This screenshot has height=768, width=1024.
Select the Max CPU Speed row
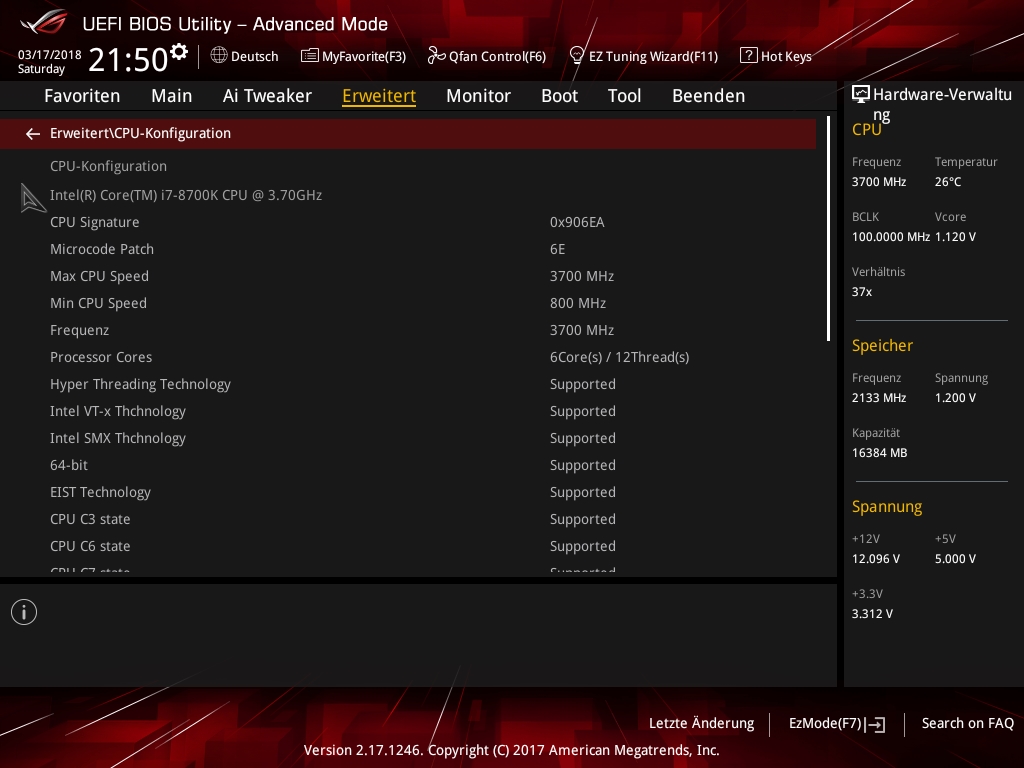[x=408, y=276]
